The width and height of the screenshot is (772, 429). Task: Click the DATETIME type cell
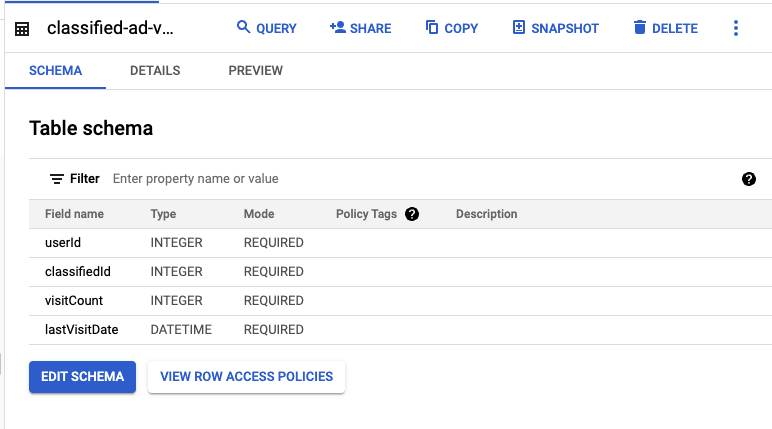coord(181,330)
